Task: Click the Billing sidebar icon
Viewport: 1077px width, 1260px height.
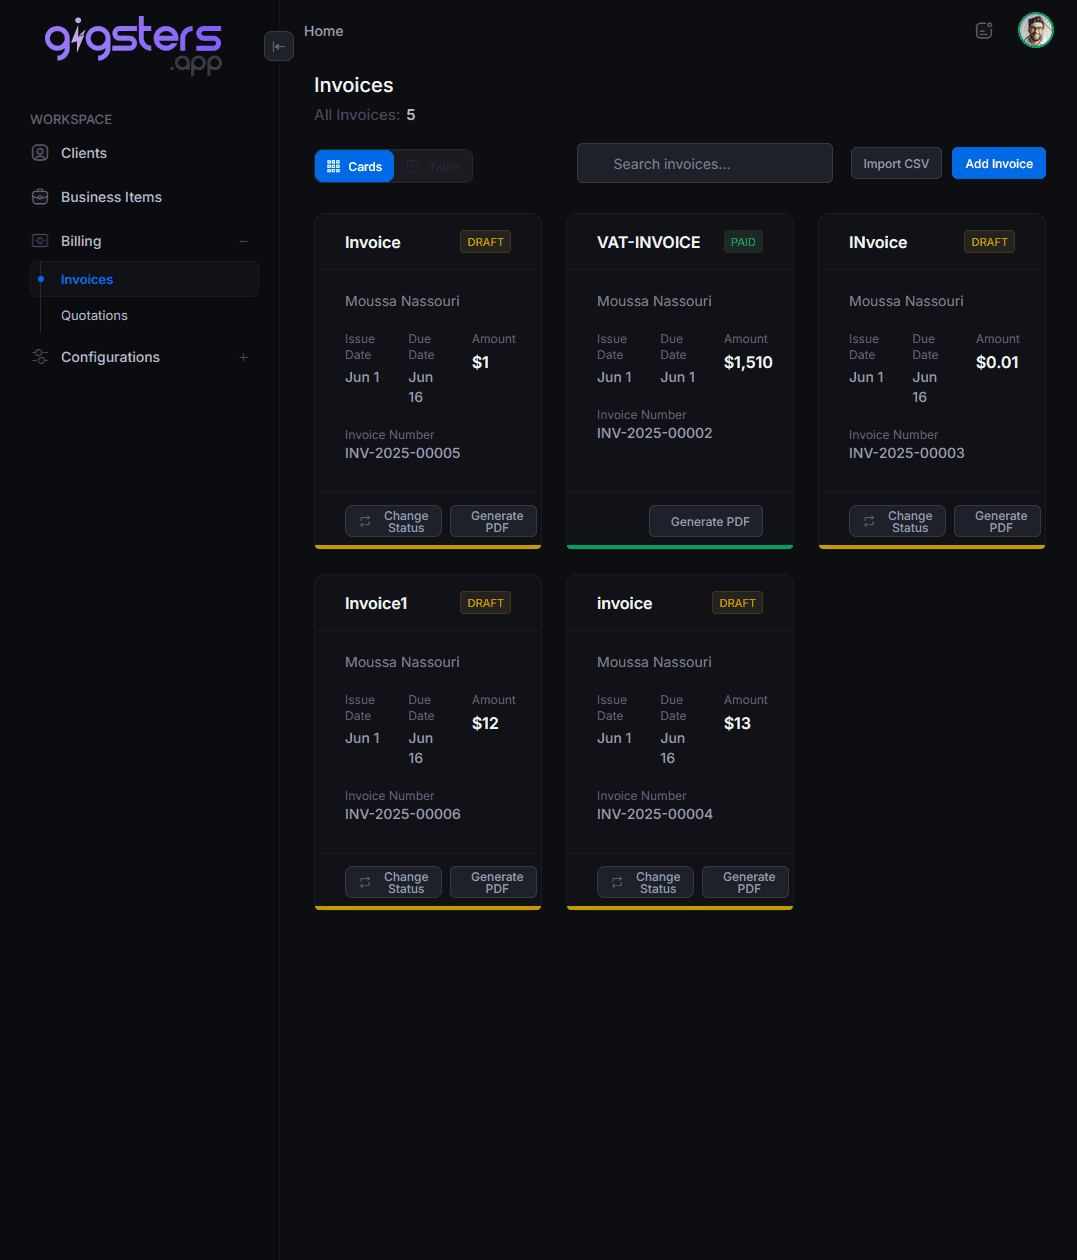Action: tap(40, 241)
